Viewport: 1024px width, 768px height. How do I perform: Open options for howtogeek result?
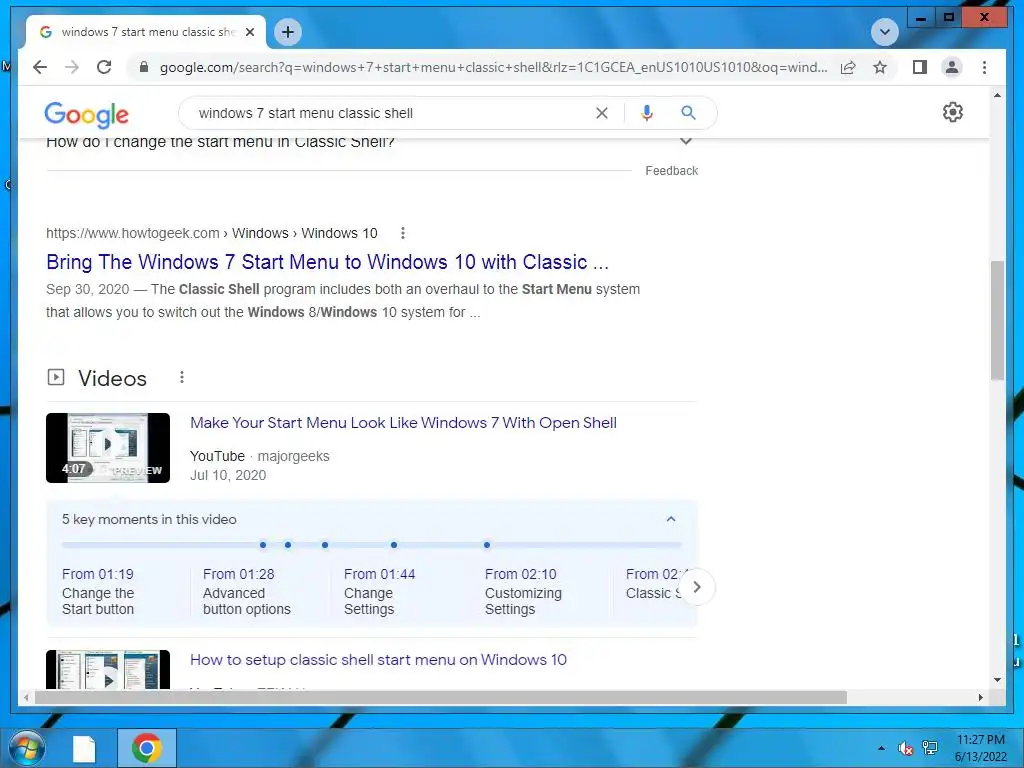(x=402, y=233)
